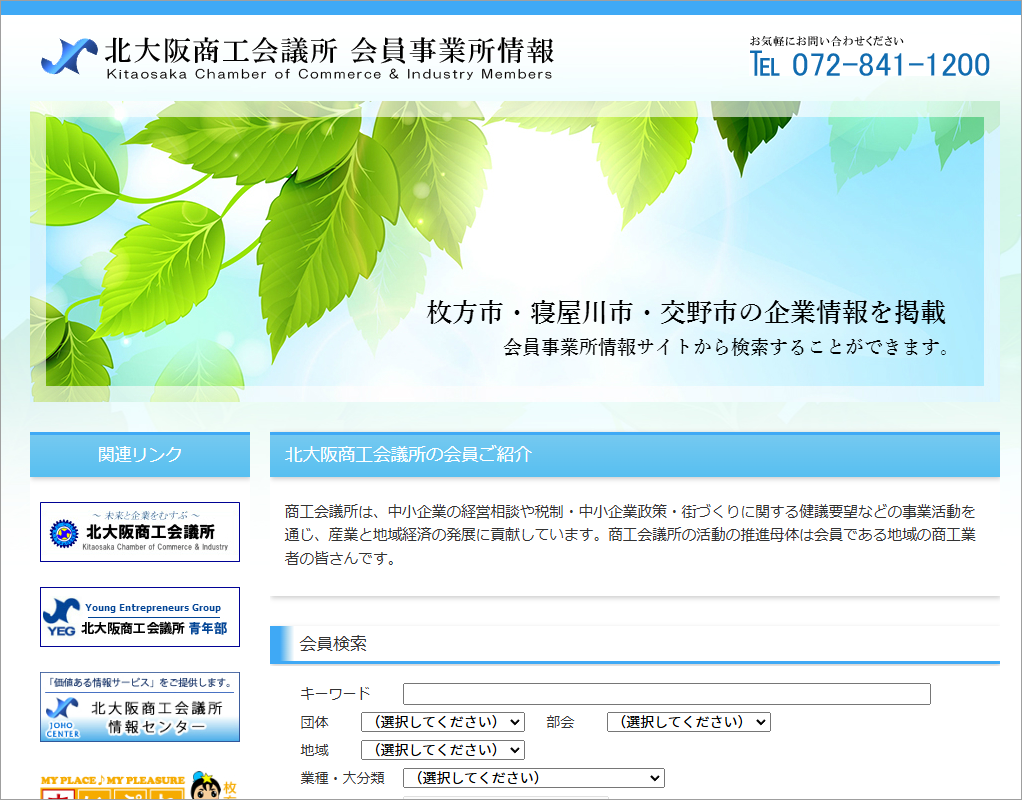Expand the 地域 dropdown
The width and height of the screenshot is (1022, 800).
tap(443, 750)
